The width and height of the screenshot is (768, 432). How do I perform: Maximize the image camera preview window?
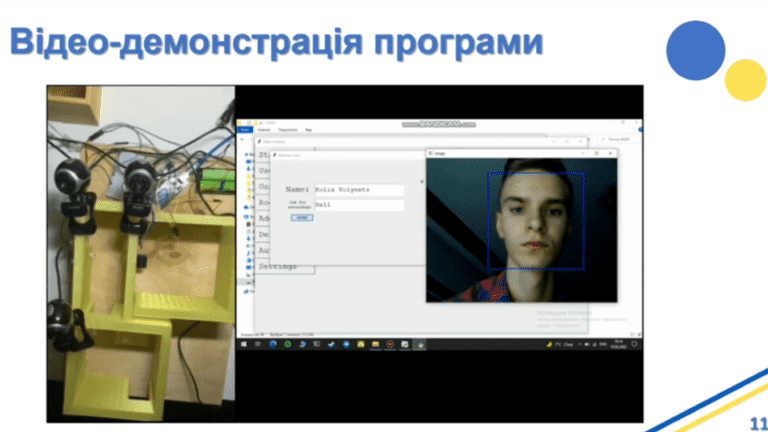[597, 153]
